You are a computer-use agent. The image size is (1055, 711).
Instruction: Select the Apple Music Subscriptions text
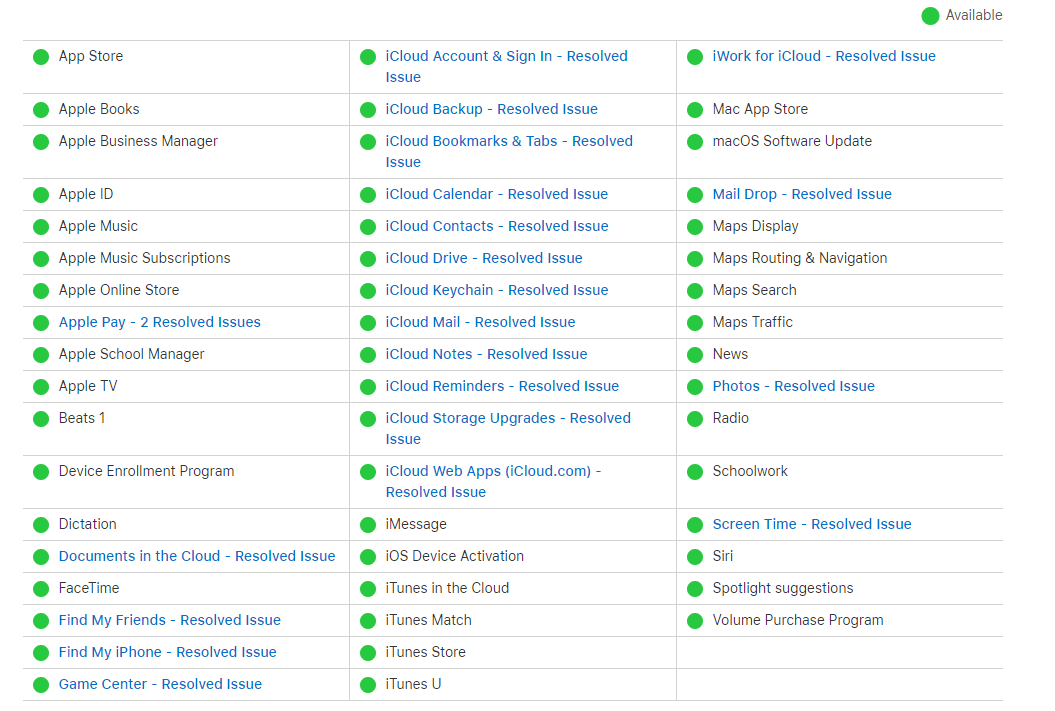pyautogui.click(x=144, y=258)
